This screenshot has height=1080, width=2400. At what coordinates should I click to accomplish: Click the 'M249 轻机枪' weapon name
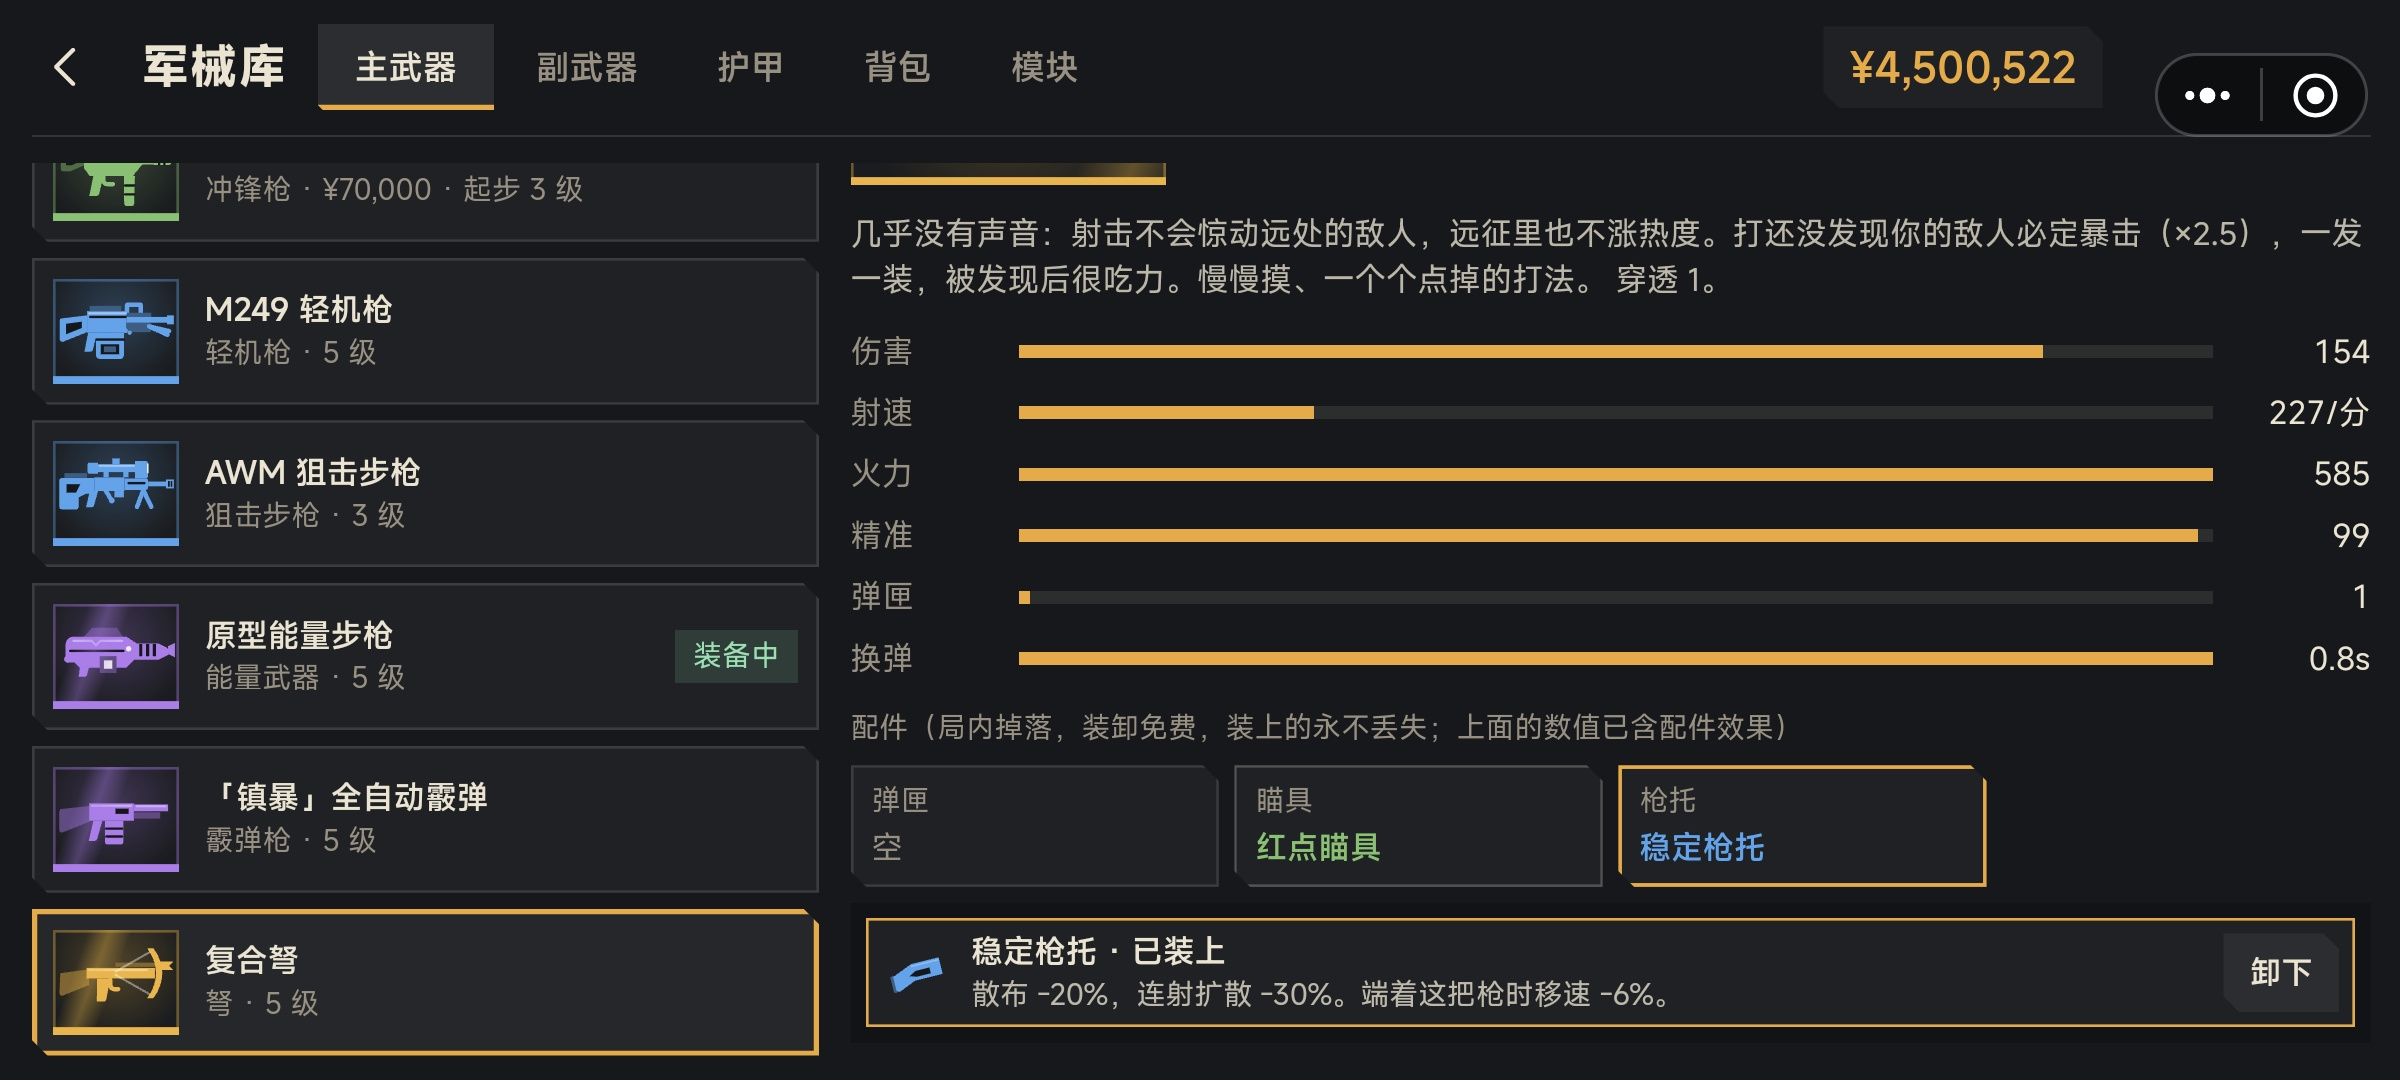point(298,309)
